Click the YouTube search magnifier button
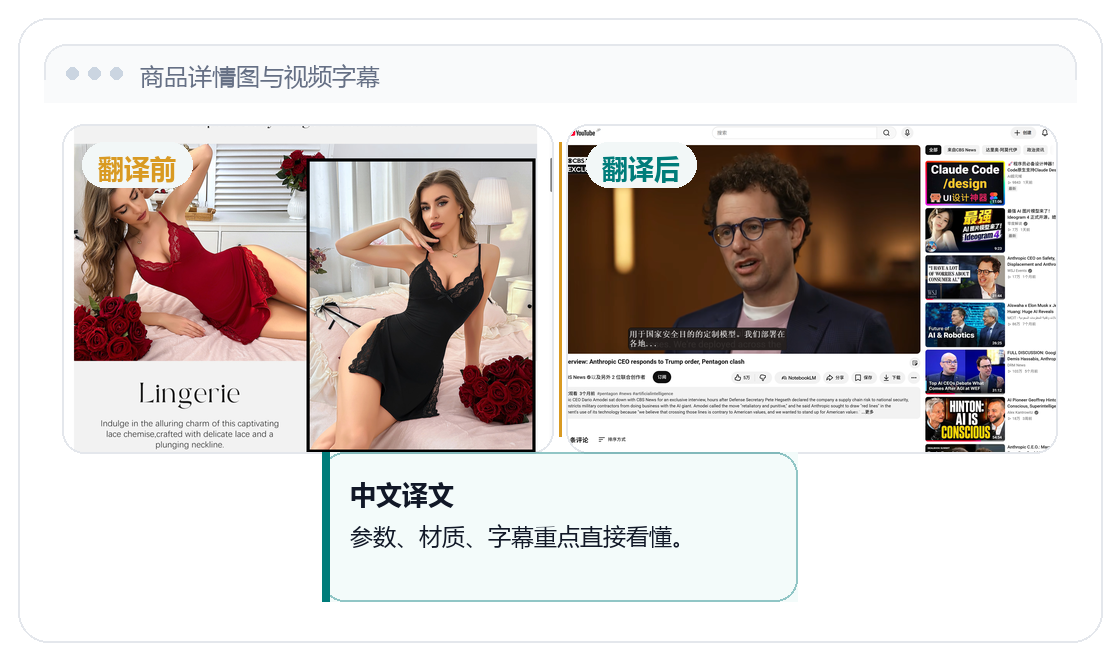The height and width of the screenshot is (660, 1120). [x=886, y=133]
